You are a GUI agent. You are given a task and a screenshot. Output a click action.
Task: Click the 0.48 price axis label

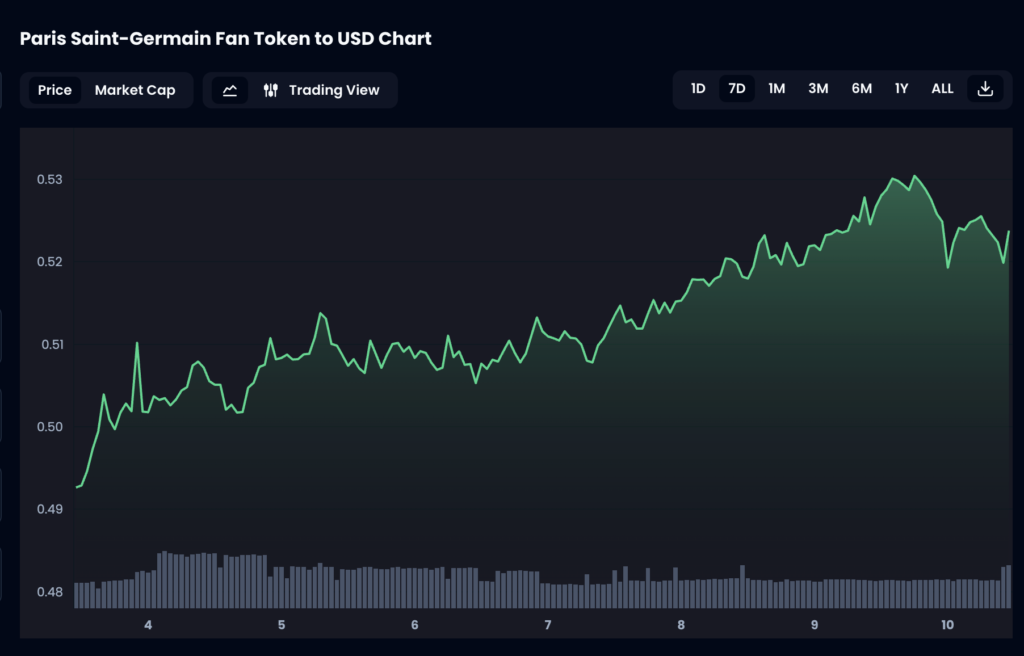click(x=50, y=593)
